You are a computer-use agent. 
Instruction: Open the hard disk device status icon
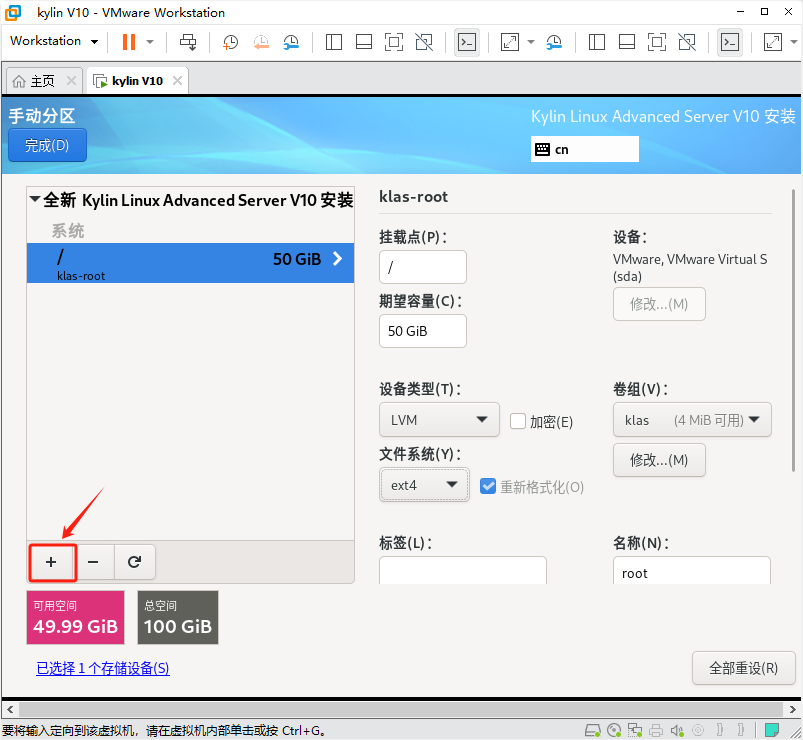coord(593,730)
